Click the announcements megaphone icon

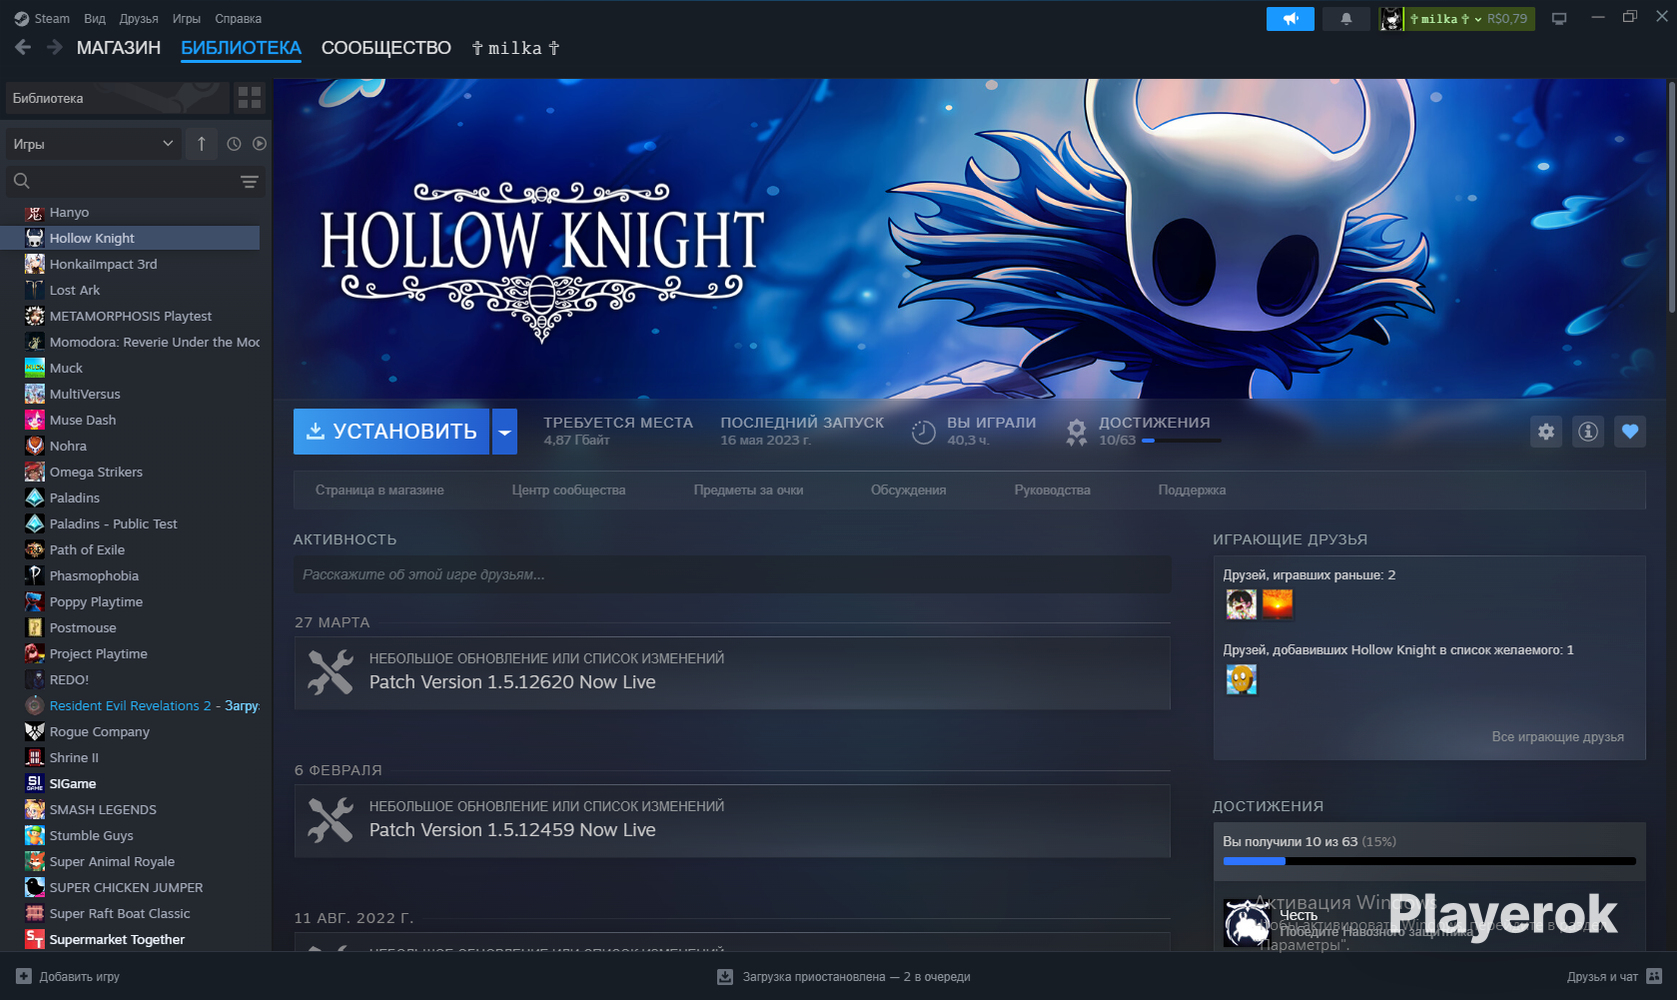(1290, 19)
